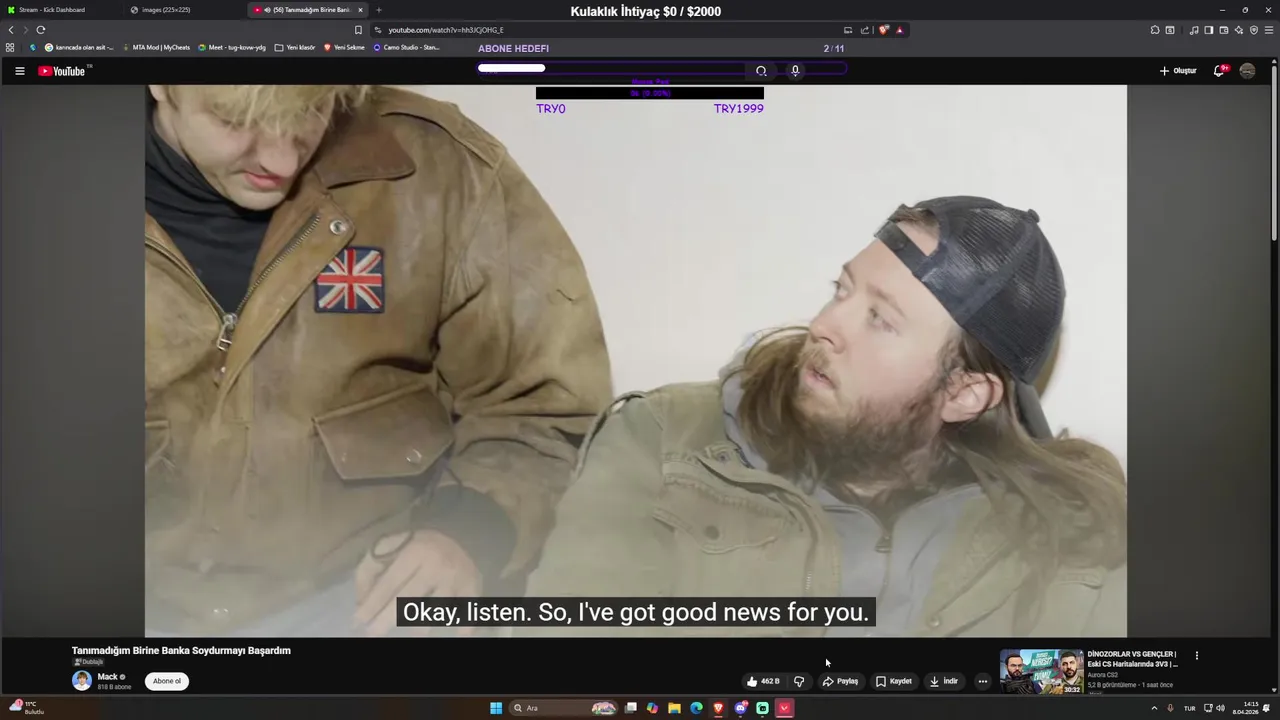Screen dimensions: 1280x720
Task: Click the video player to pause
Action: [636, 360]
